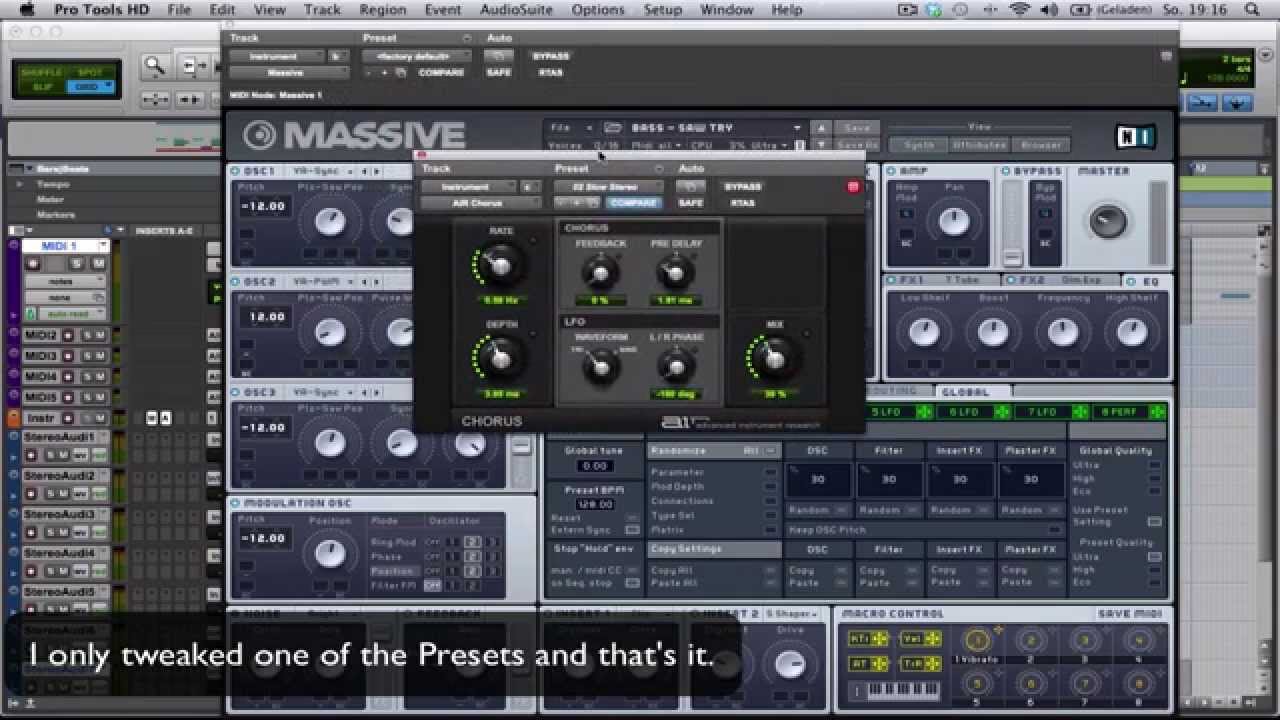This screenshot has width=1280, height=720.
Task: Click the Chorus PRE DELAY knob
Action: click(x=675, y=273)
